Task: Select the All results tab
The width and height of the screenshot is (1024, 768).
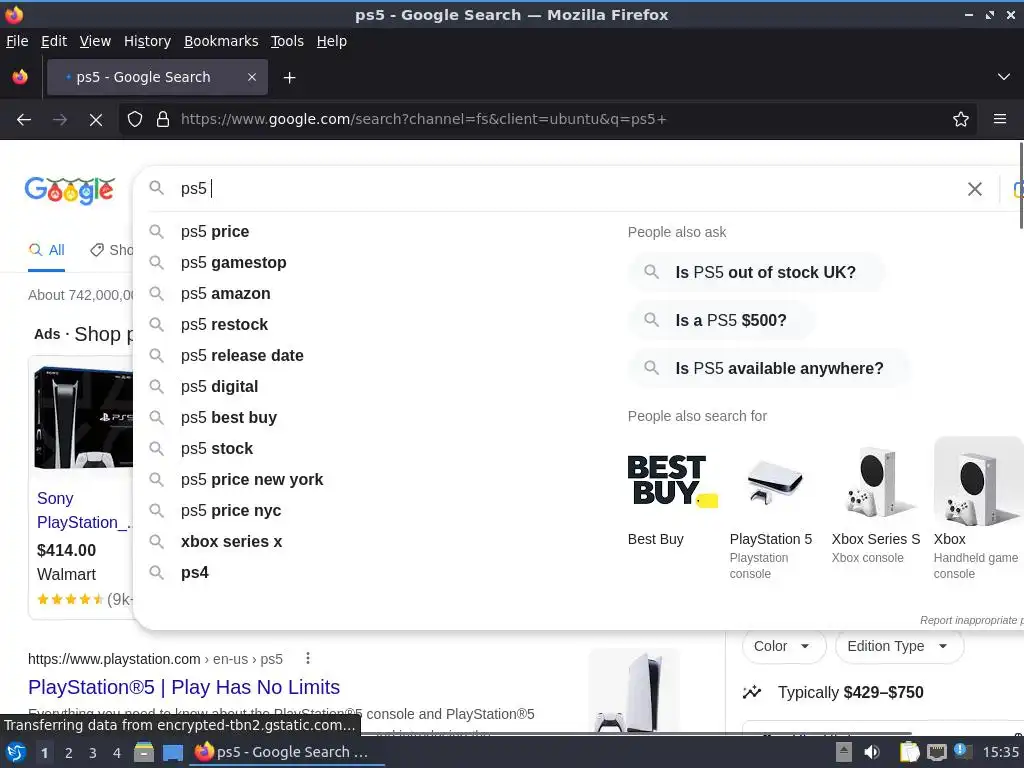Action: (x=46, y=250)
